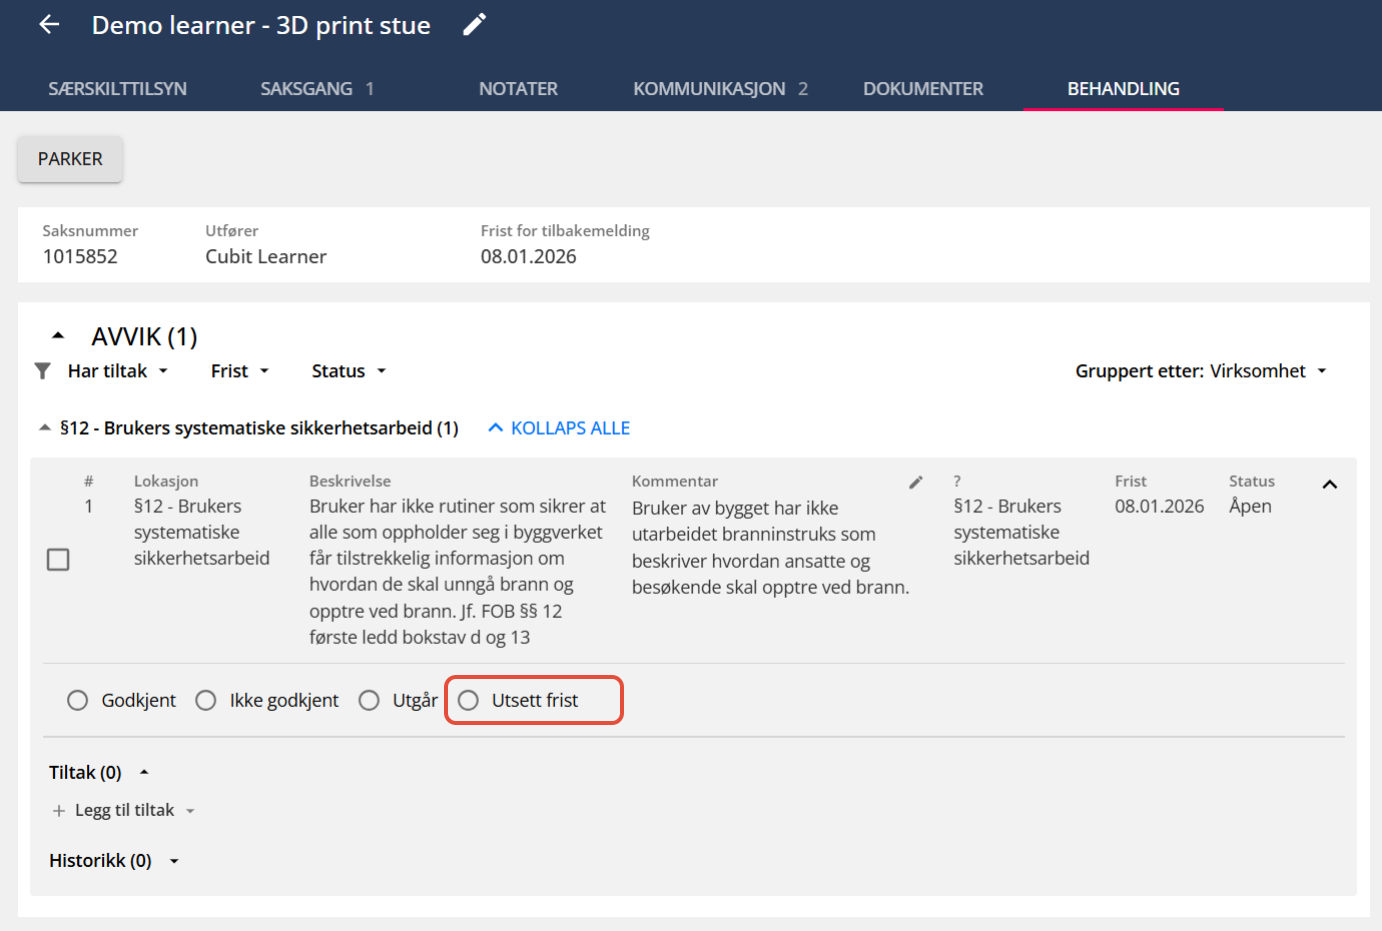Viewport: 1382px width, 931px height.
Task: Click the PARKER button
Action: tap(70, 159)
